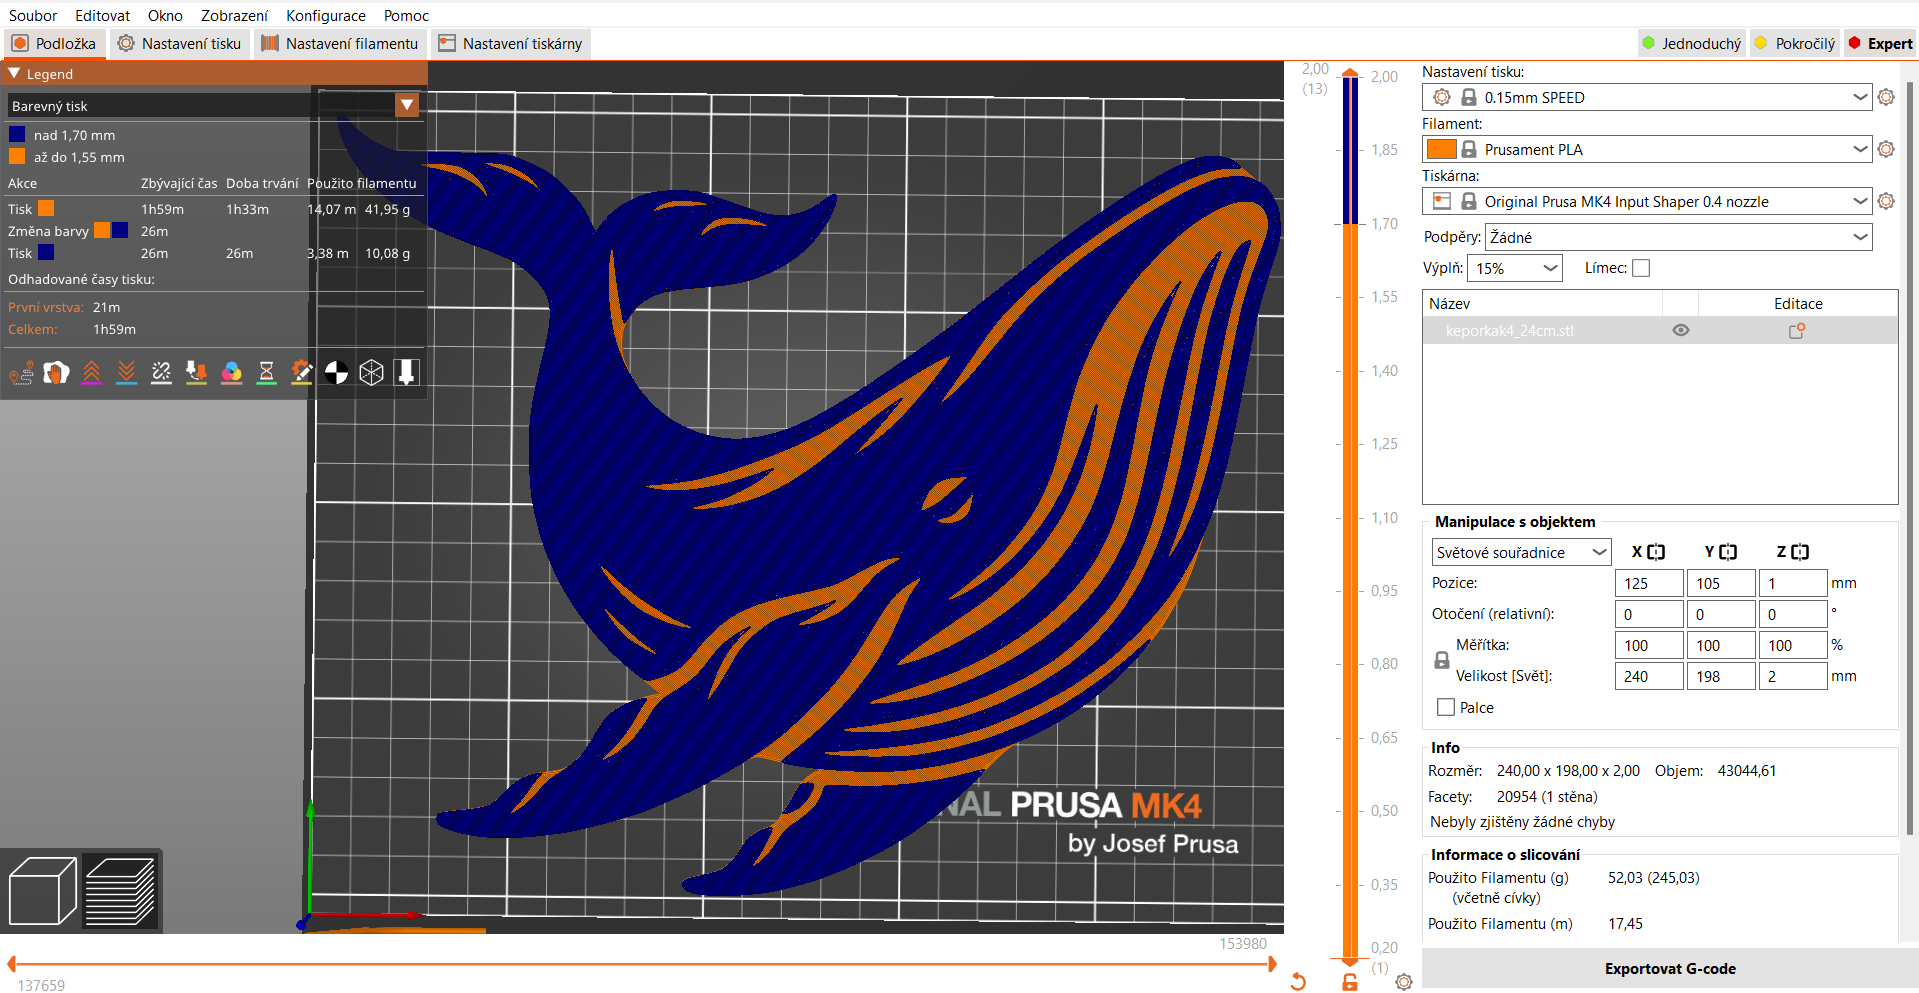1919x993 pixels.
Task: Open Výplň 15% infill dropdown
Action: 1514,268
